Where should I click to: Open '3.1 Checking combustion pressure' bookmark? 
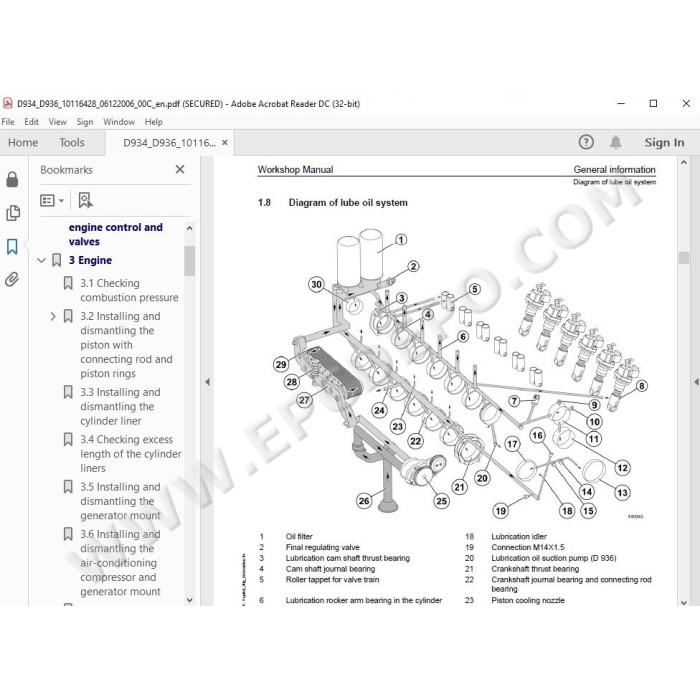click(129, 290)
